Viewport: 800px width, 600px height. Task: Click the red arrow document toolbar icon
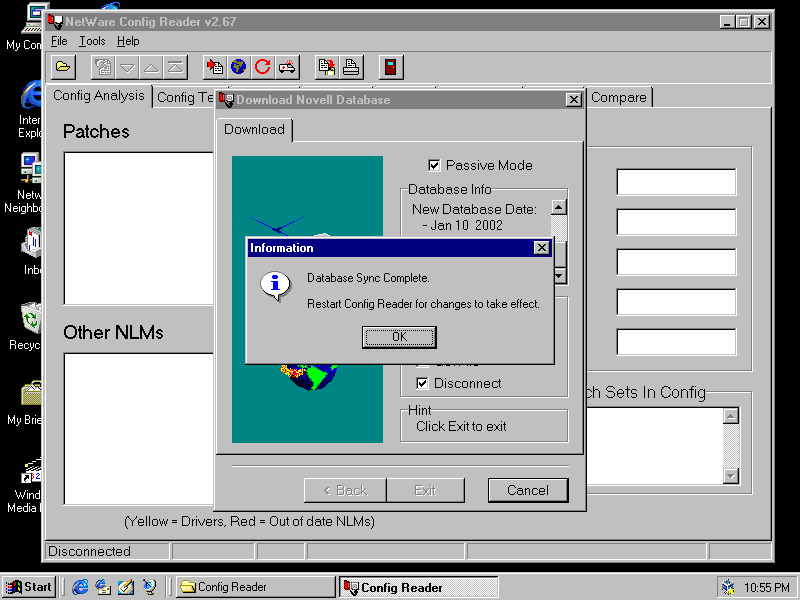coord(215,67)
